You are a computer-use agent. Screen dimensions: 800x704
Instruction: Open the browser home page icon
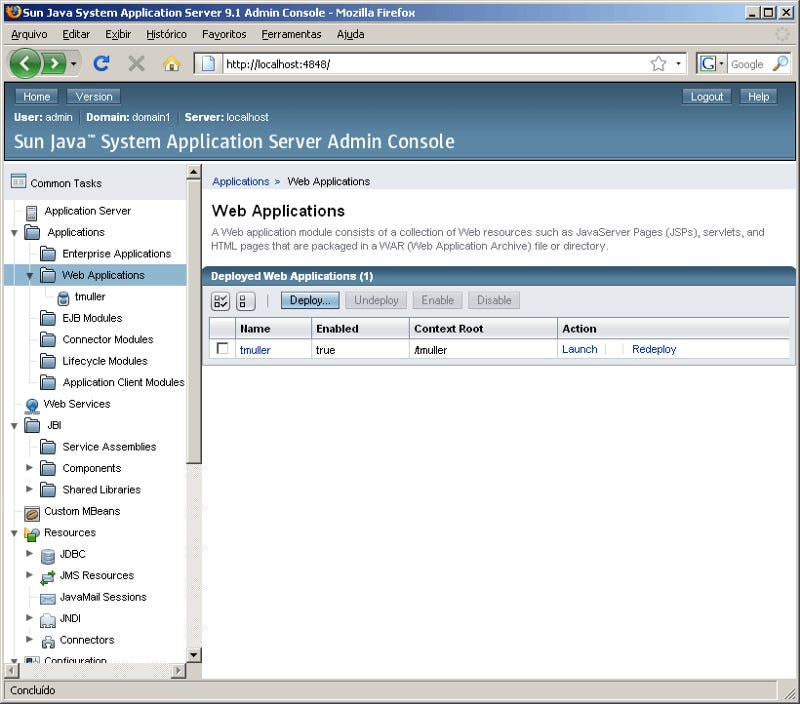(x=171, y=64)
